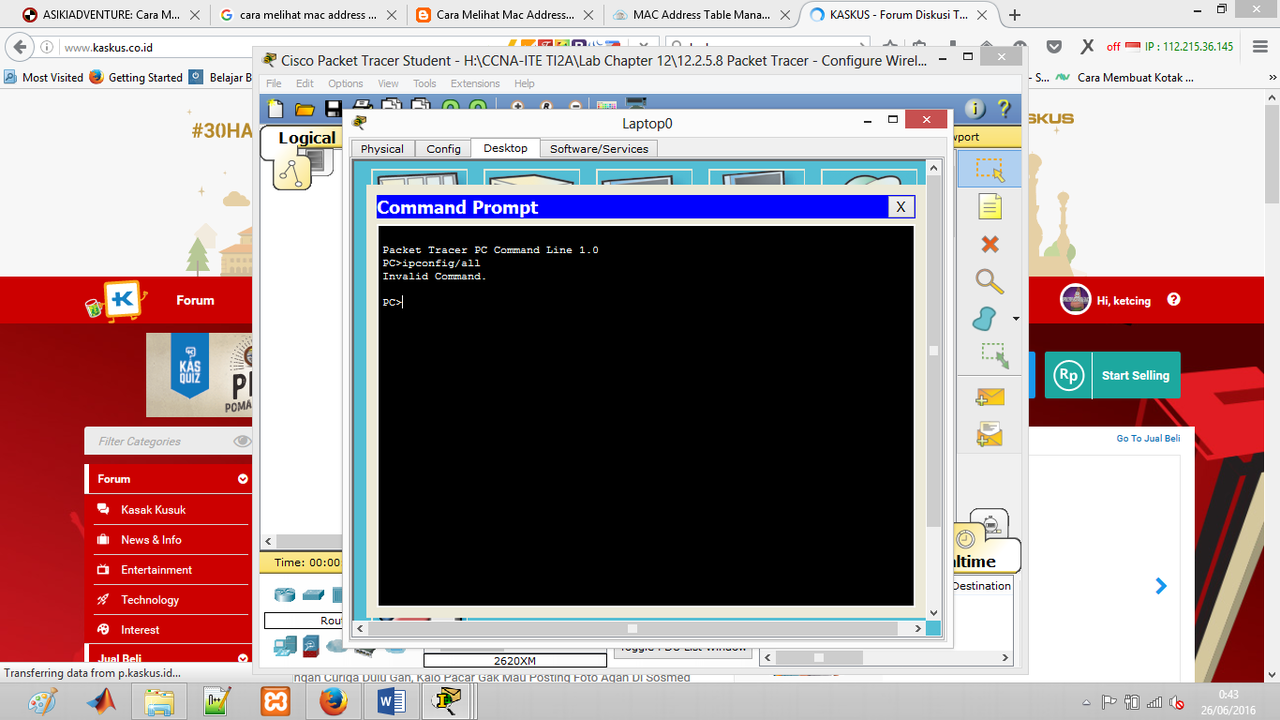The width and height of the screenshot is (1280, 720).
Task: Expand the polygon tool dropdown arrow
Action: tap(1016, 319)
